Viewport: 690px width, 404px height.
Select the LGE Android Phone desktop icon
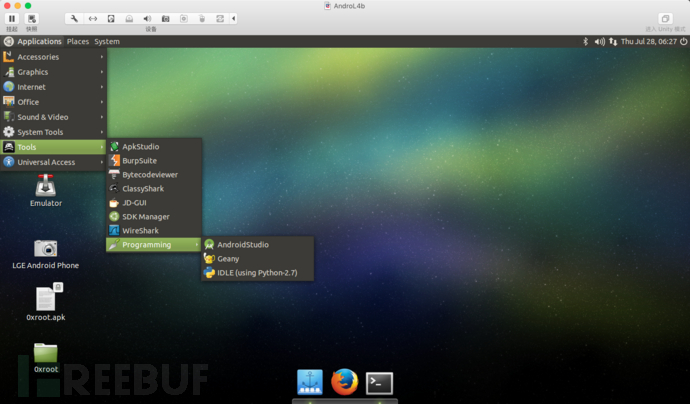tap(46, 254)
